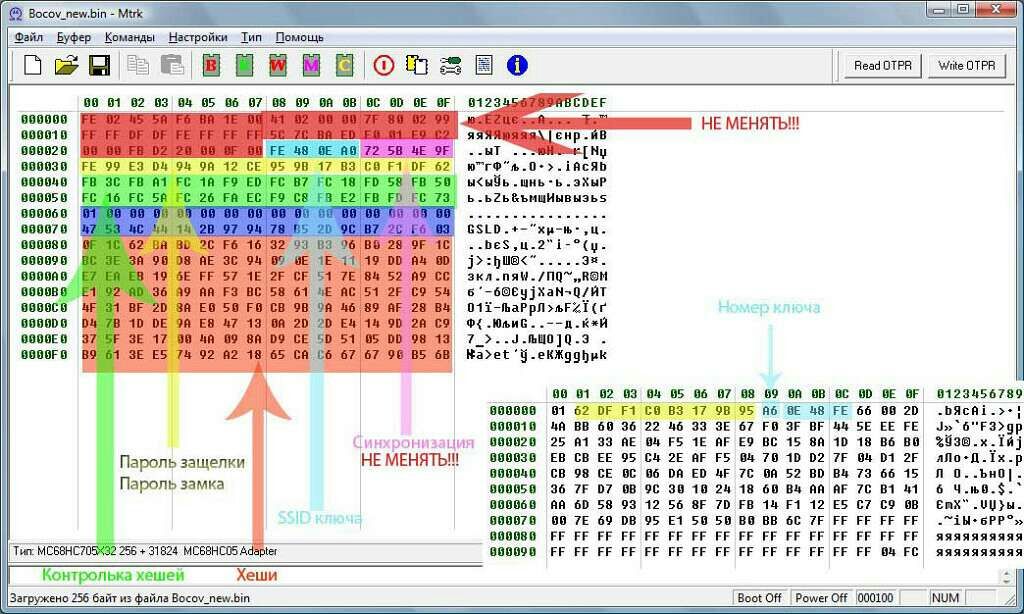Click the green chip icon next to B
Screen dimensions: 1024x614
click(x=244, y=65)
